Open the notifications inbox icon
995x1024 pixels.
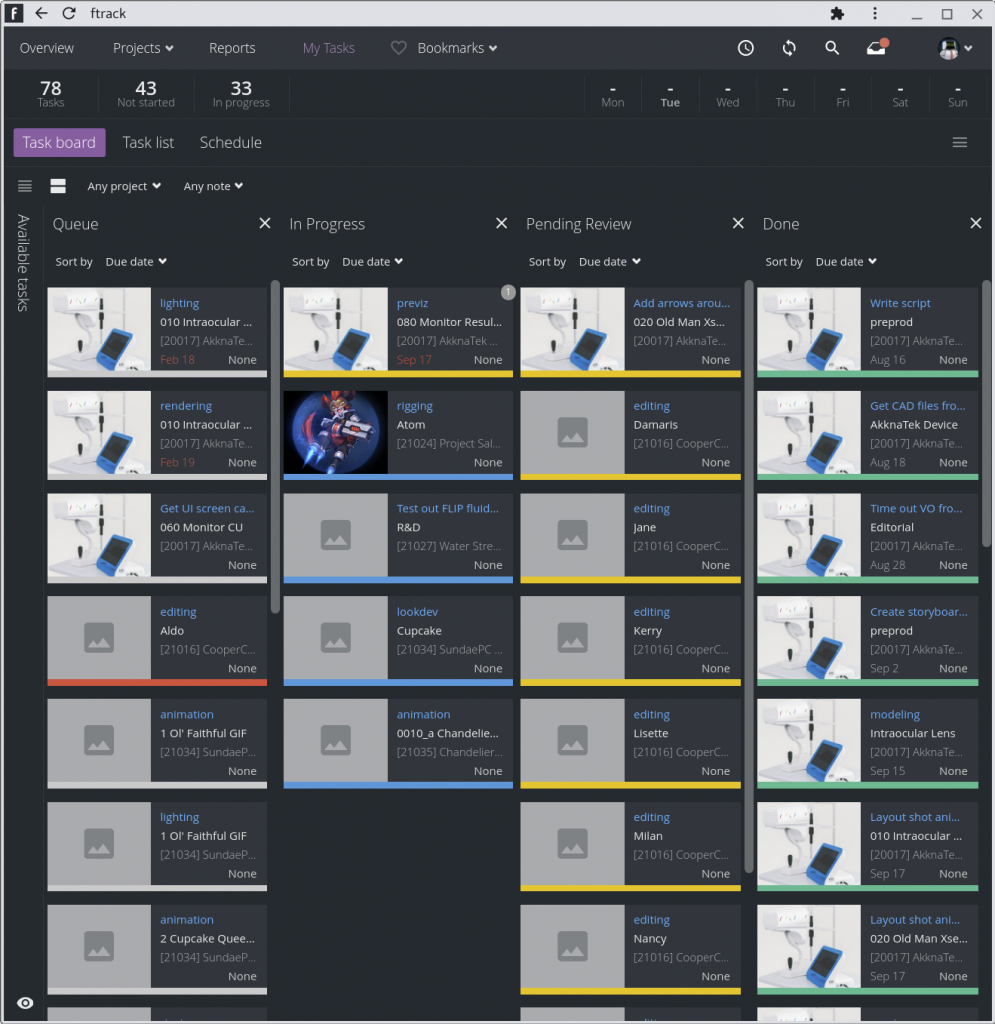[877, 47]
